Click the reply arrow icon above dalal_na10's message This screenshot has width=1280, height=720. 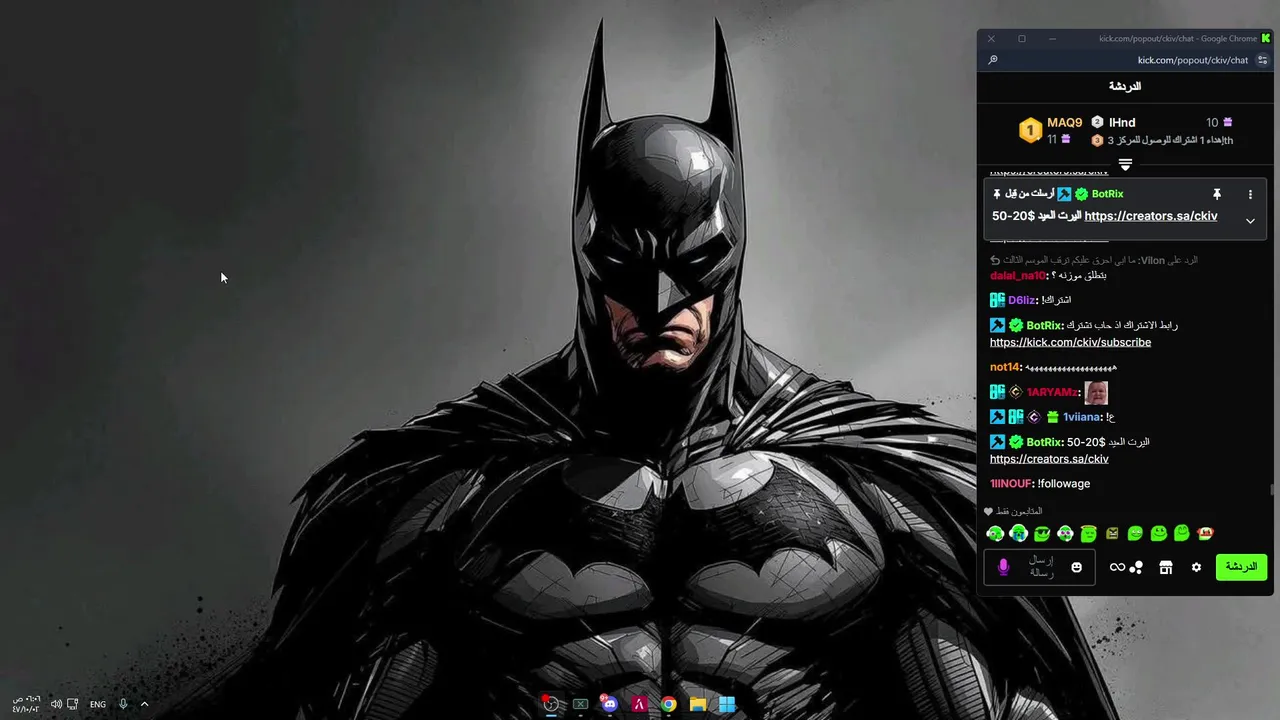pos(995,260)
